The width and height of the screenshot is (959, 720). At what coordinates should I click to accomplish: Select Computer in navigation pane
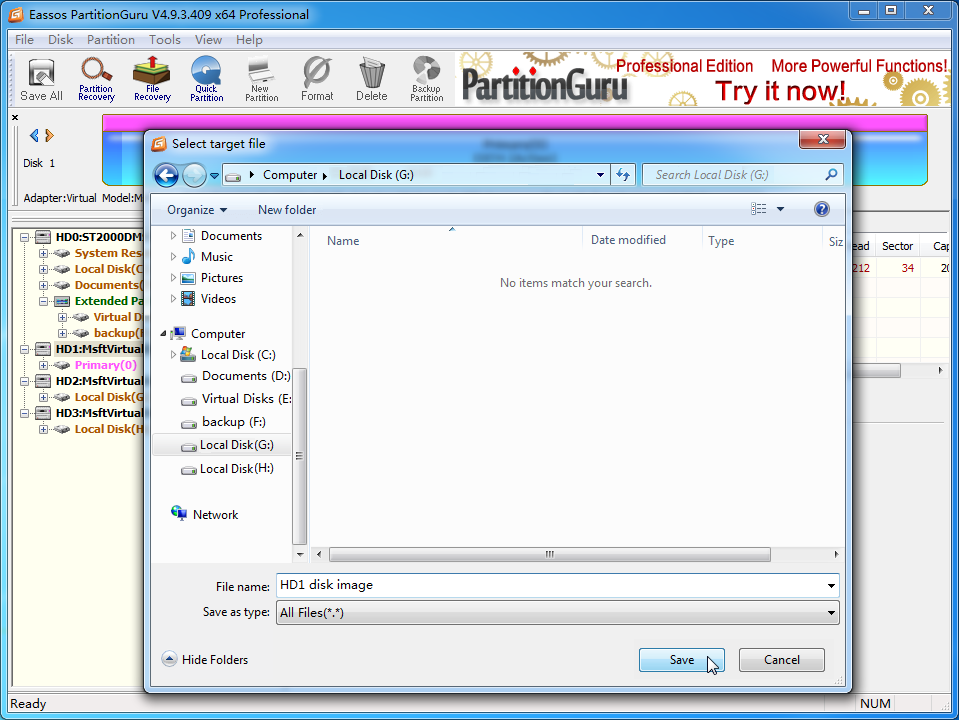[218, 334]
